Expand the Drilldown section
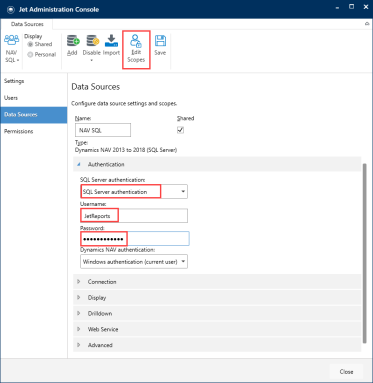The height and width of the screenshot is (383, 373). [x=79, y=313]
